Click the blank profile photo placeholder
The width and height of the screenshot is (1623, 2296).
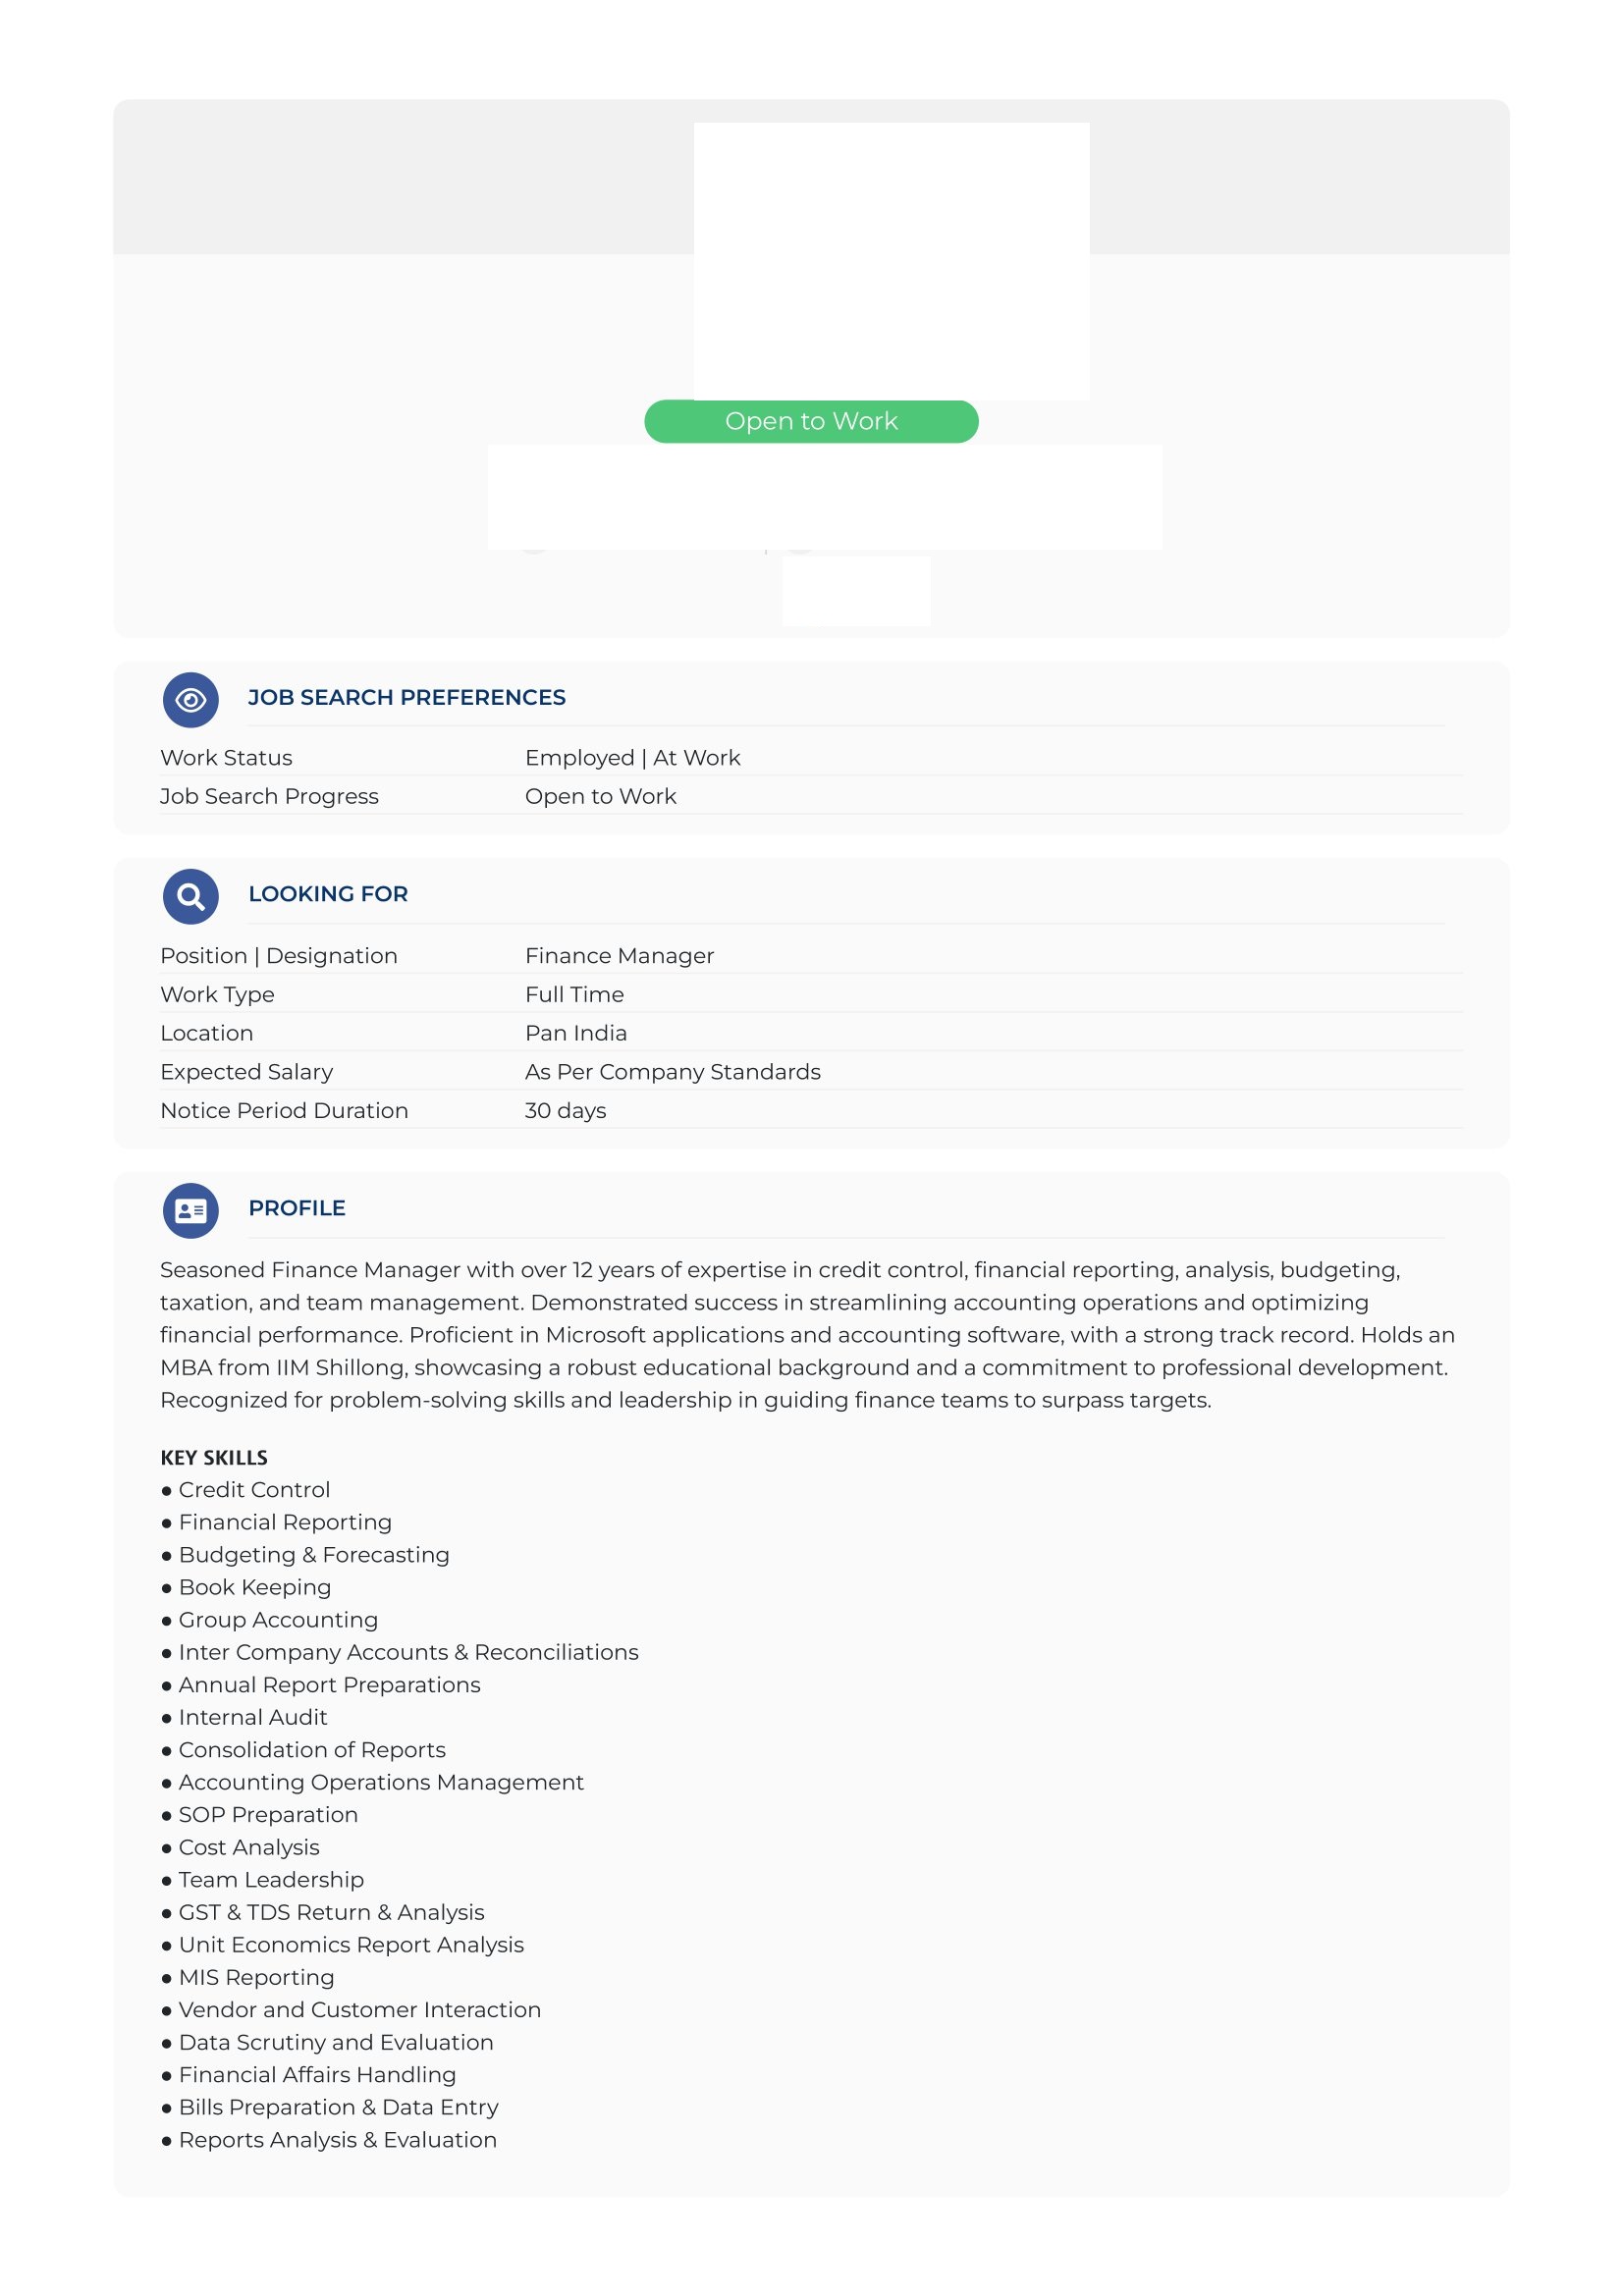pyautogui.click(x=891, y=261)
